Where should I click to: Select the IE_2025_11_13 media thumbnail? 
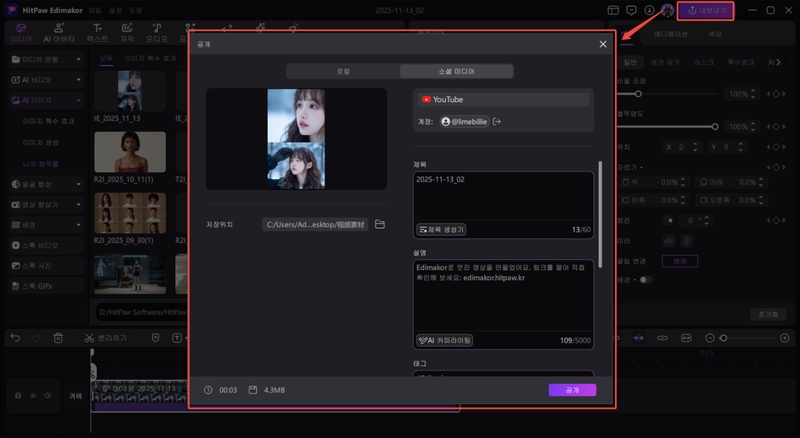[x=130, y=91]
